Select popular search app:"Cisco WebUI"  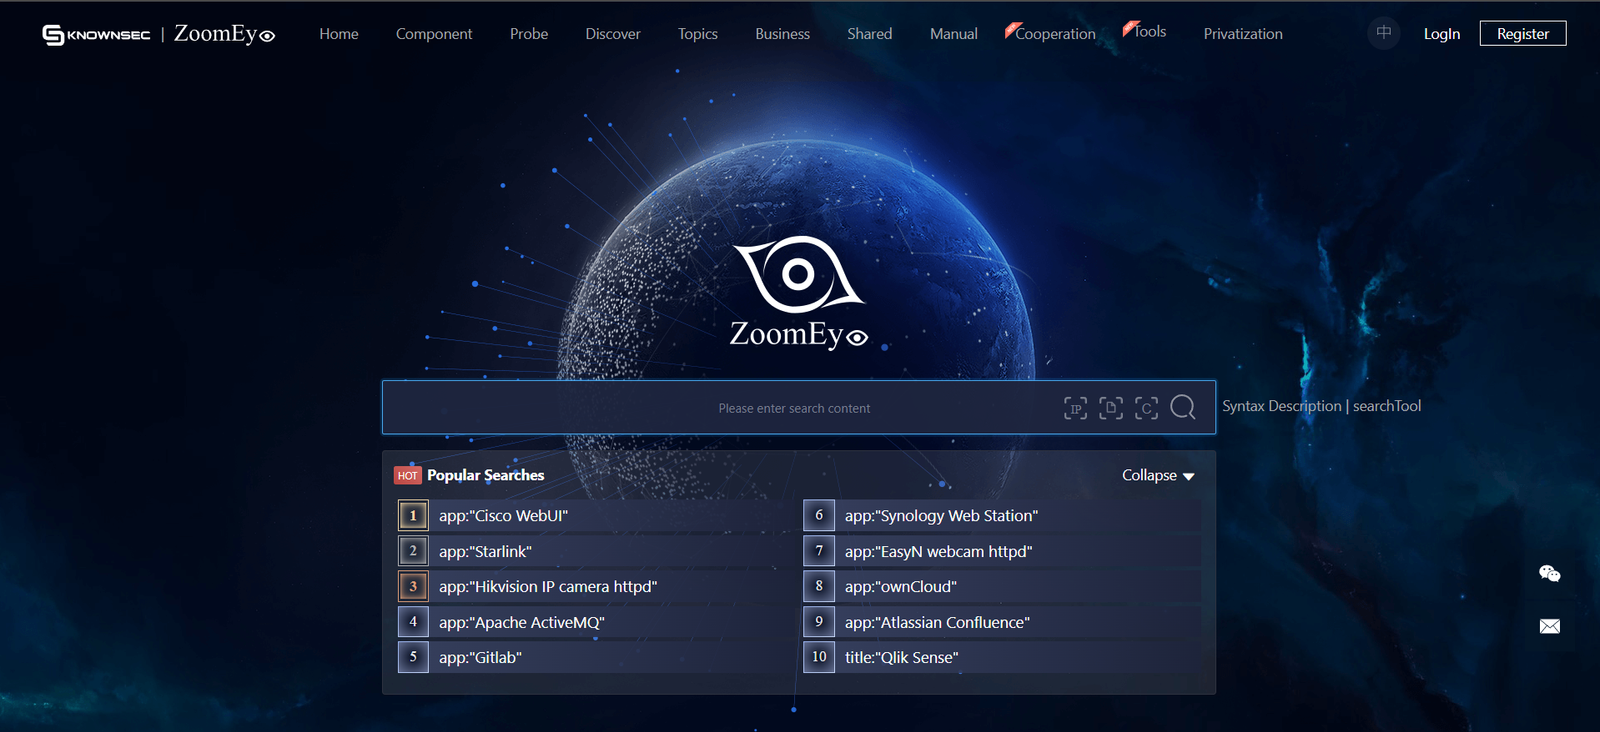(x=503, y=516)
